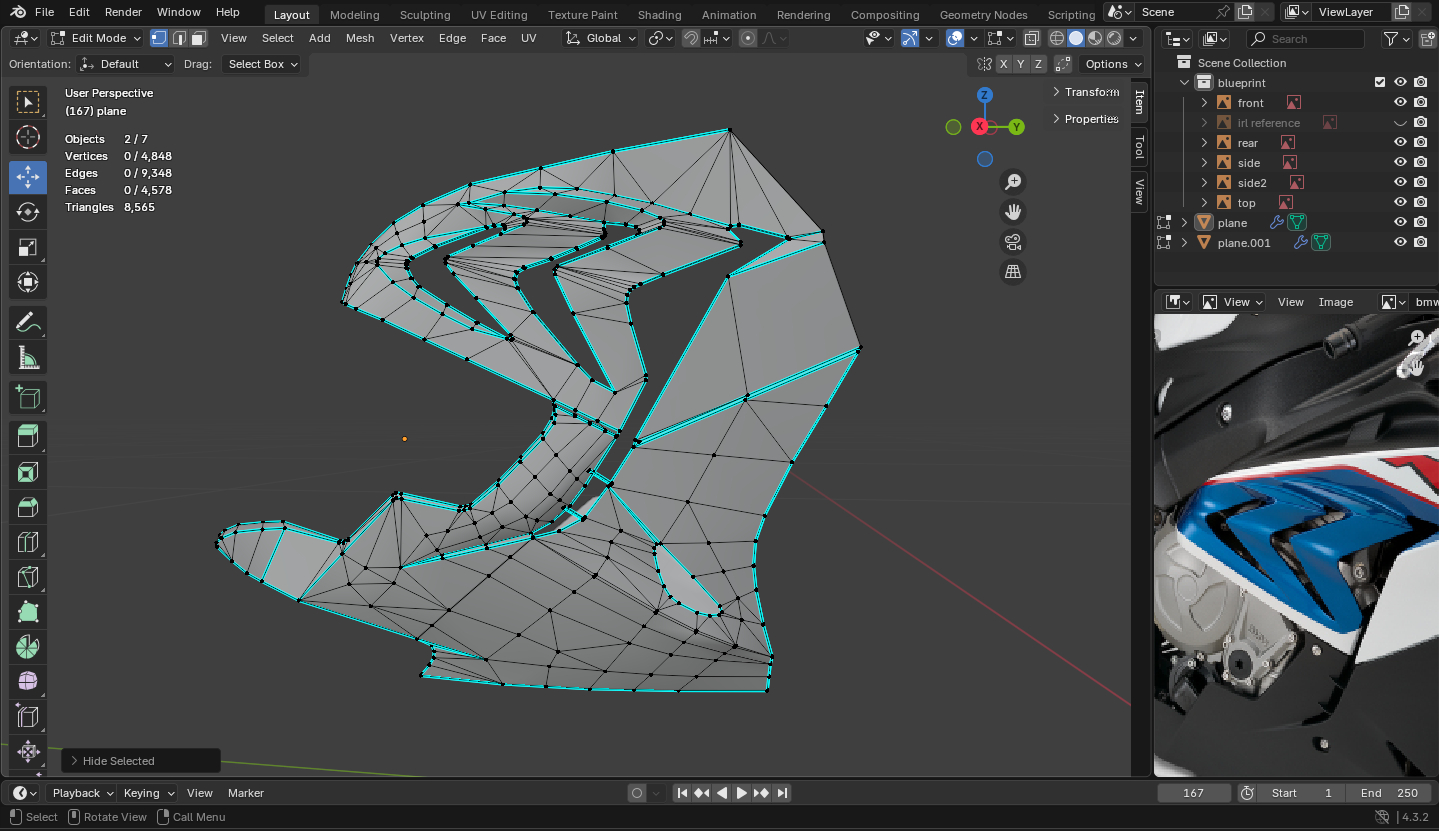Toggle camera view icon
Image resolution: width=1439 pixels, height=831 pixels.
[1013, 242]
